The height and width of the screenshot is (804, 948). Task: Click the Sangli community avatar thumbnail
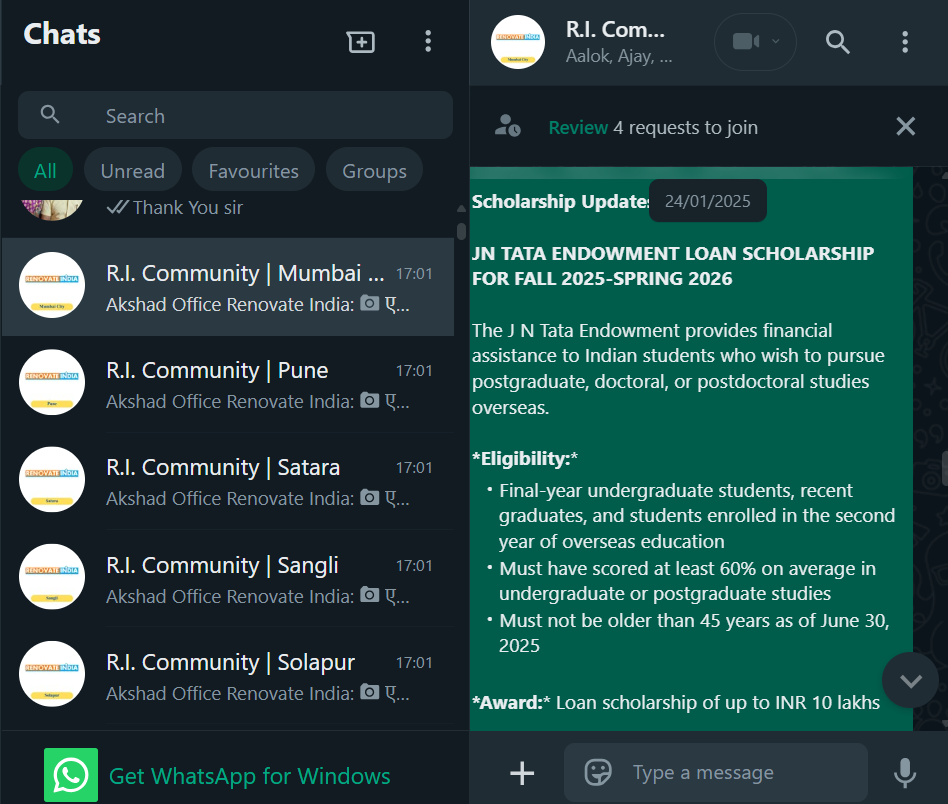coord(52,577)
